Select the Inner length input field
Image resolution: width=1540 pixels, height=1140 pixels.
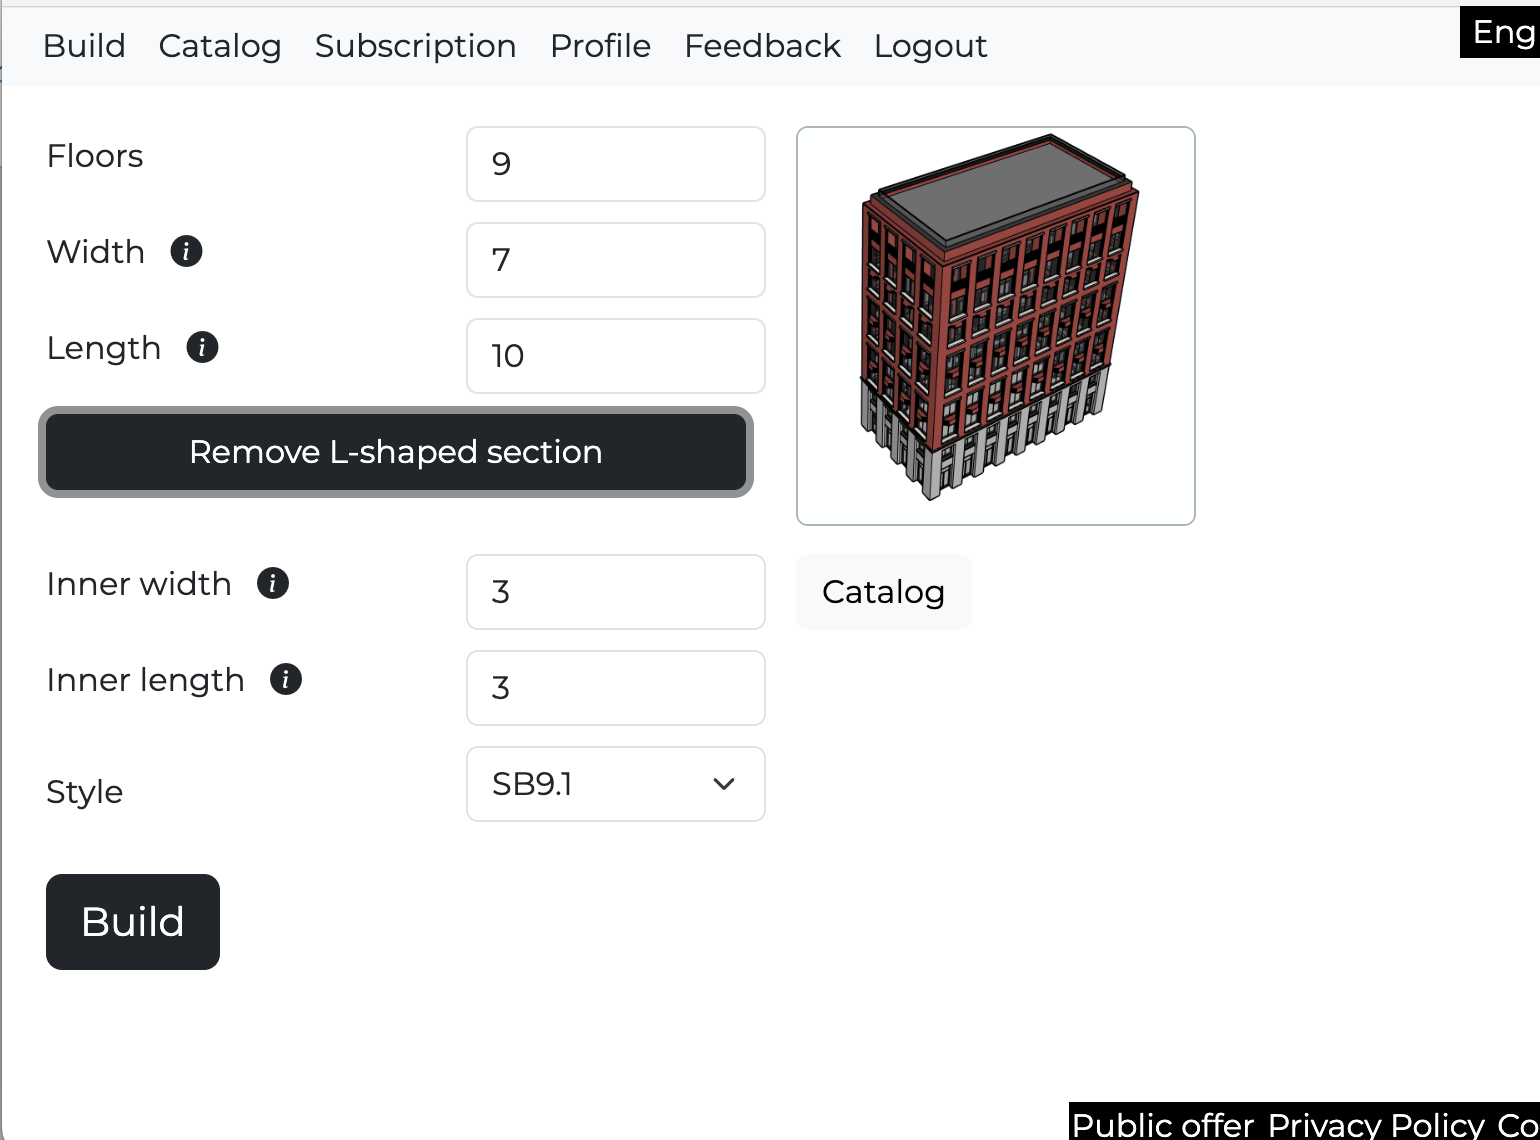[615, 688]
